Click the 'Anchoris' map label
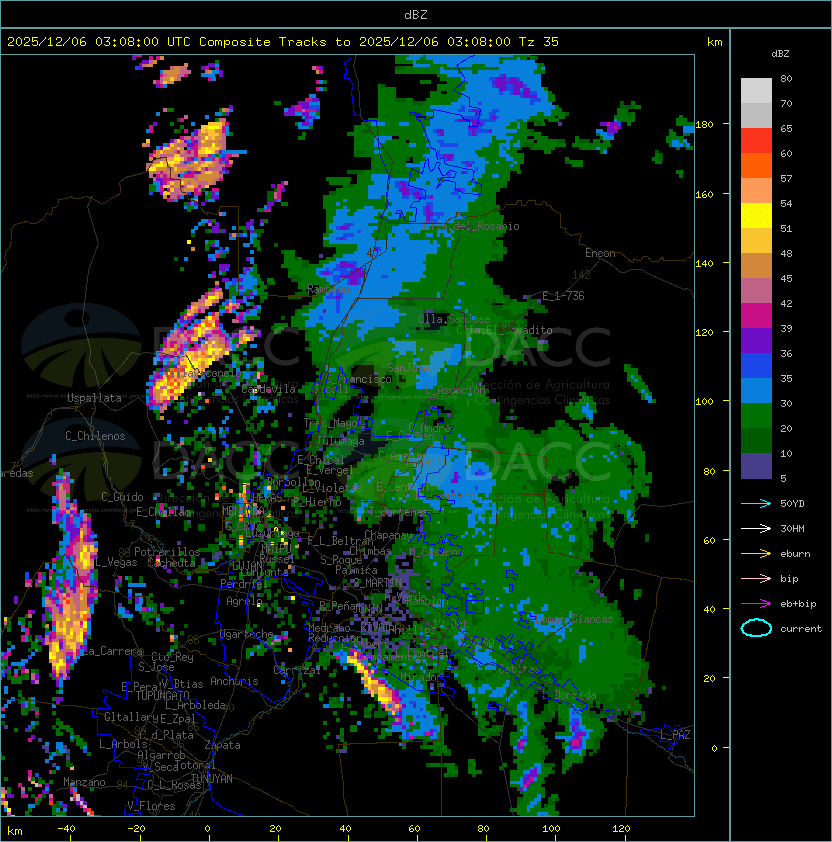 click(234, 681)
